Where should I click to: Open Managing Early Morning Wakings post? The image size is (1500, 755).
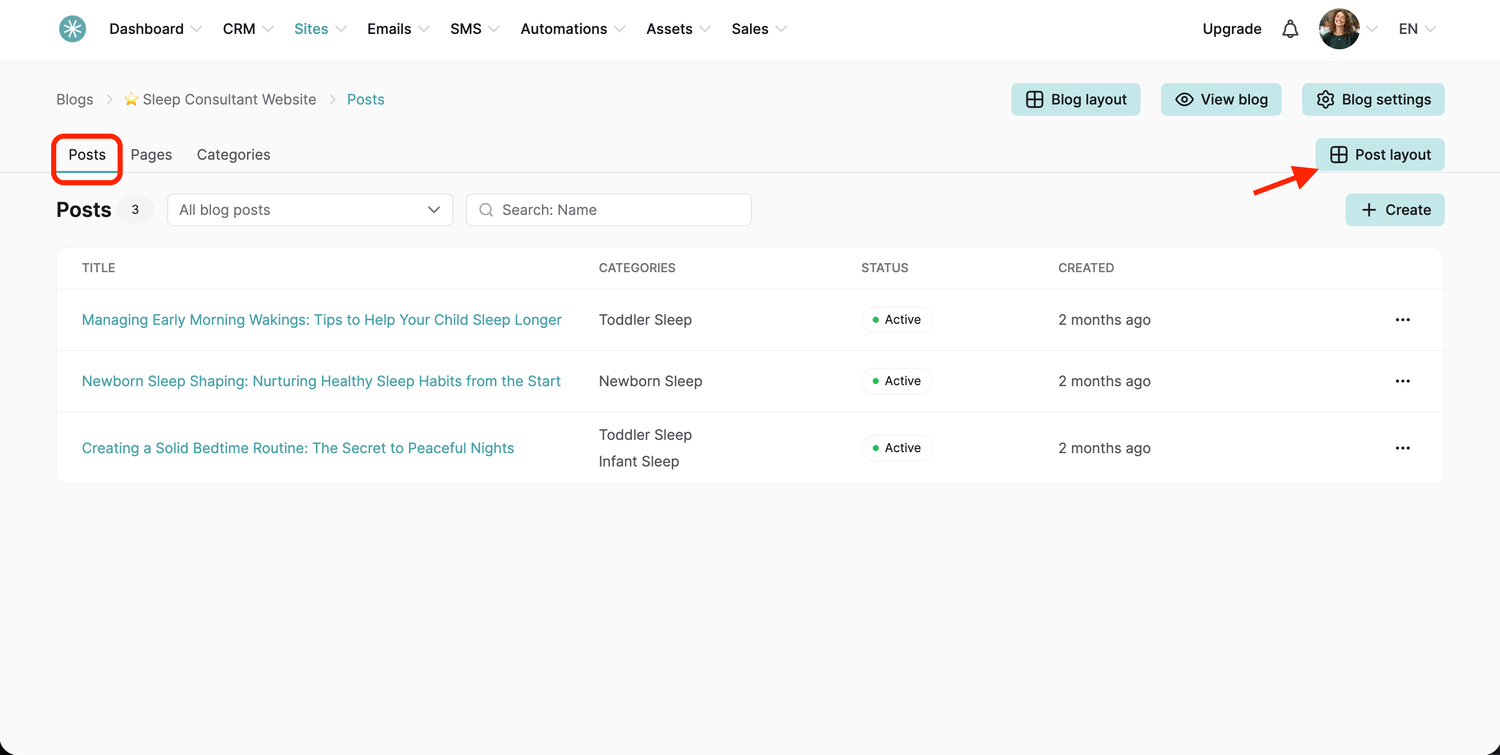(322, 320)
